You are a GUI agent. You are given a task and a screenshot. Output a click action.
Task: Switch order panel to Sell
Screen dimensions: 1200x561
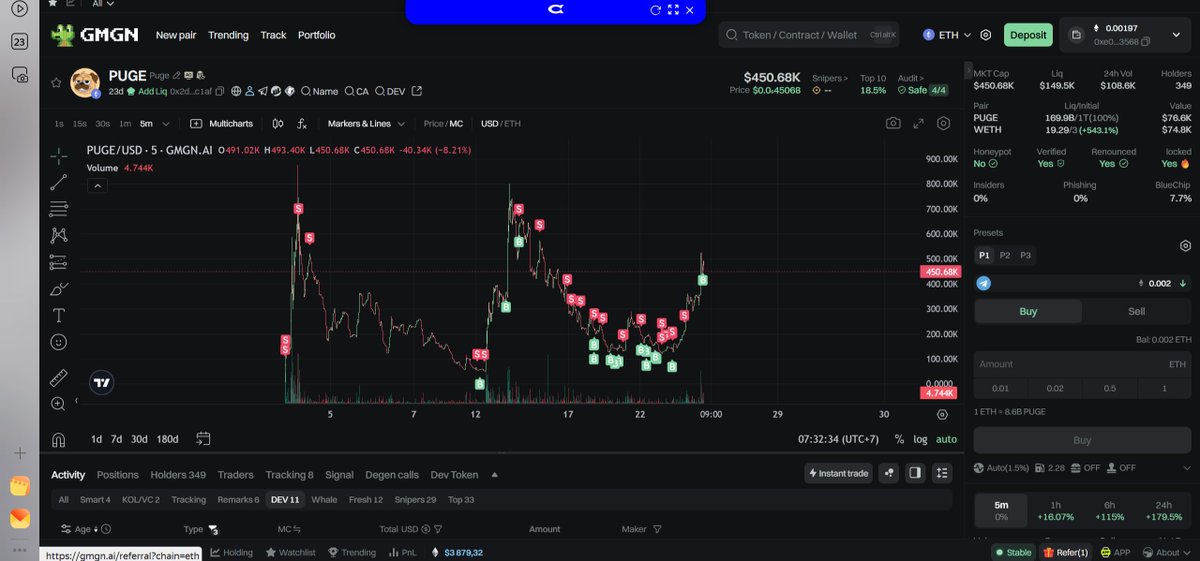pyautogui.click(x=1137, y=311)
